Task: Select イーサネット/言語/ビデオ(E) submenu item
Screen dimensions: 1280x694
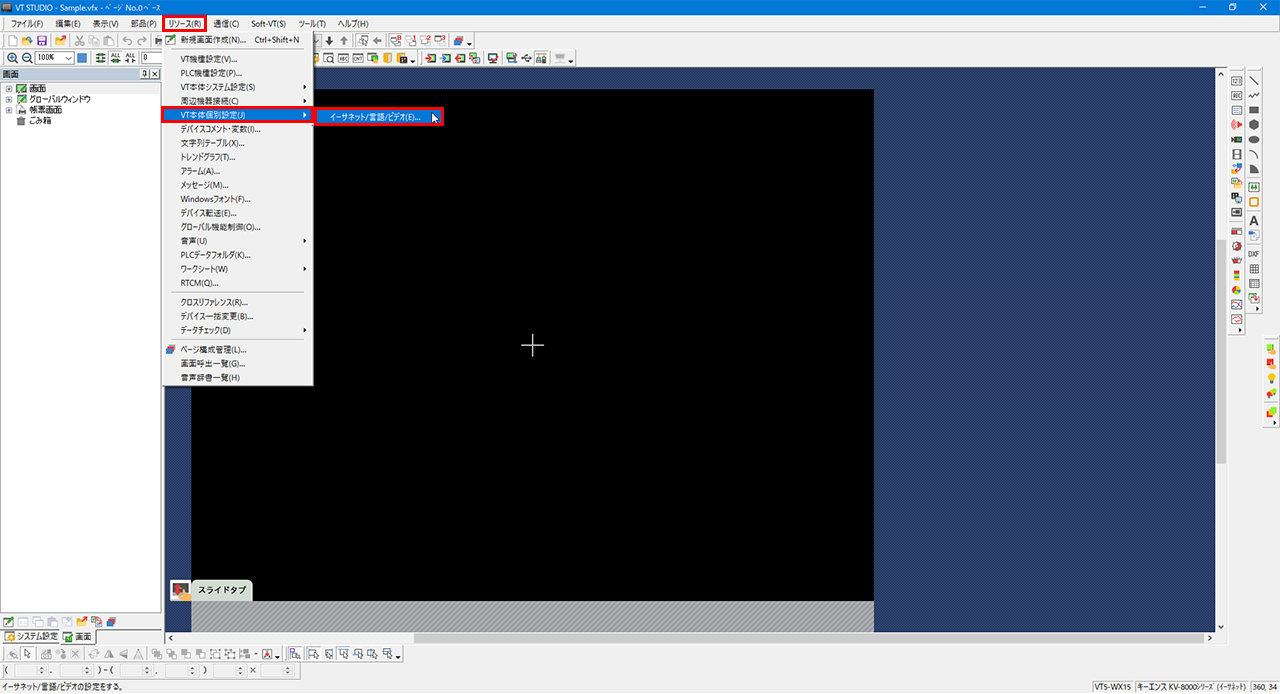Action: click(376, 117)
